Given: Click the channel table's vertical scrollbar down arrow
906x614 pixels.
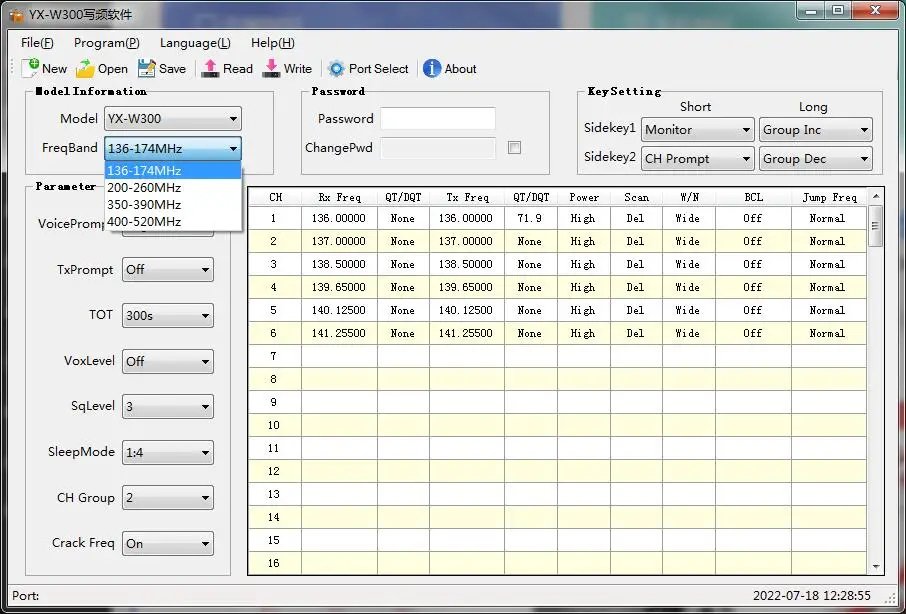Looking at the screenshot, I should [x=876, y=566].
